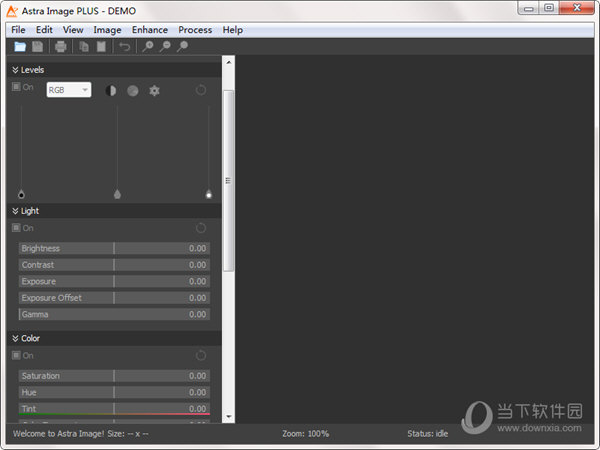
Task: Enable the Levels On checkbox
Action: 16,87
